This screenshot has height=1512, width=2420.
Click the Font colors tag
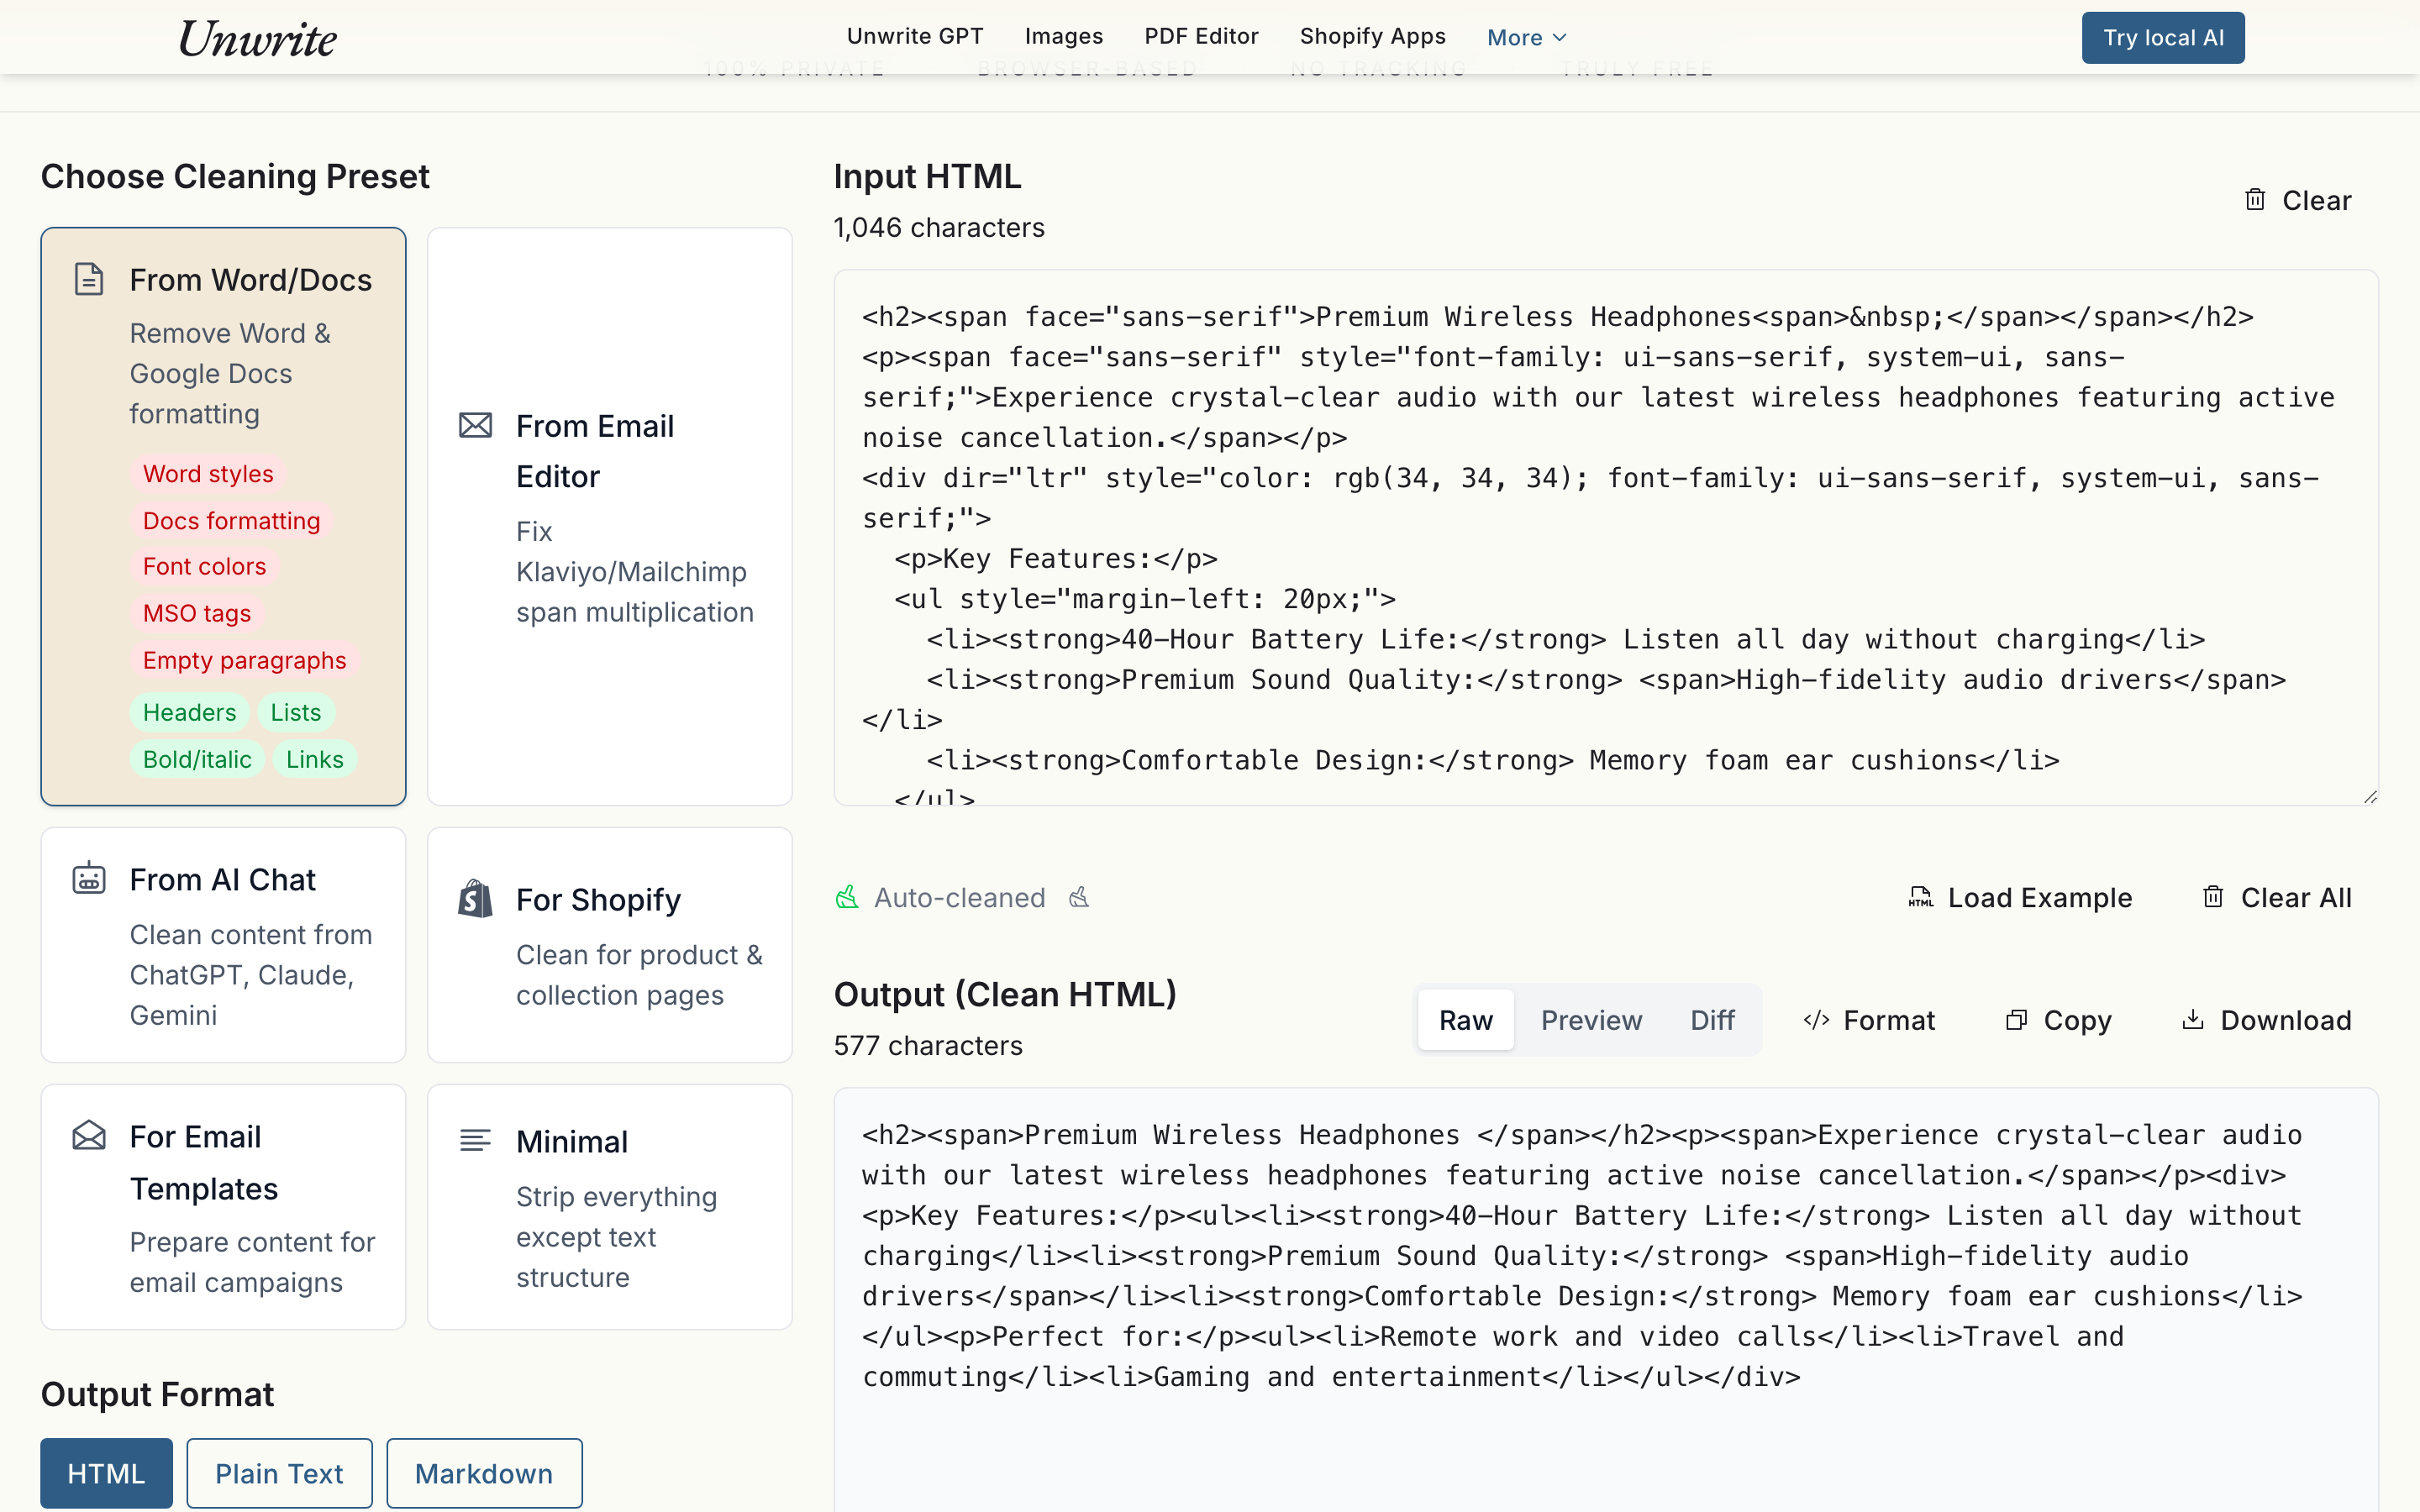click(204, 566)
